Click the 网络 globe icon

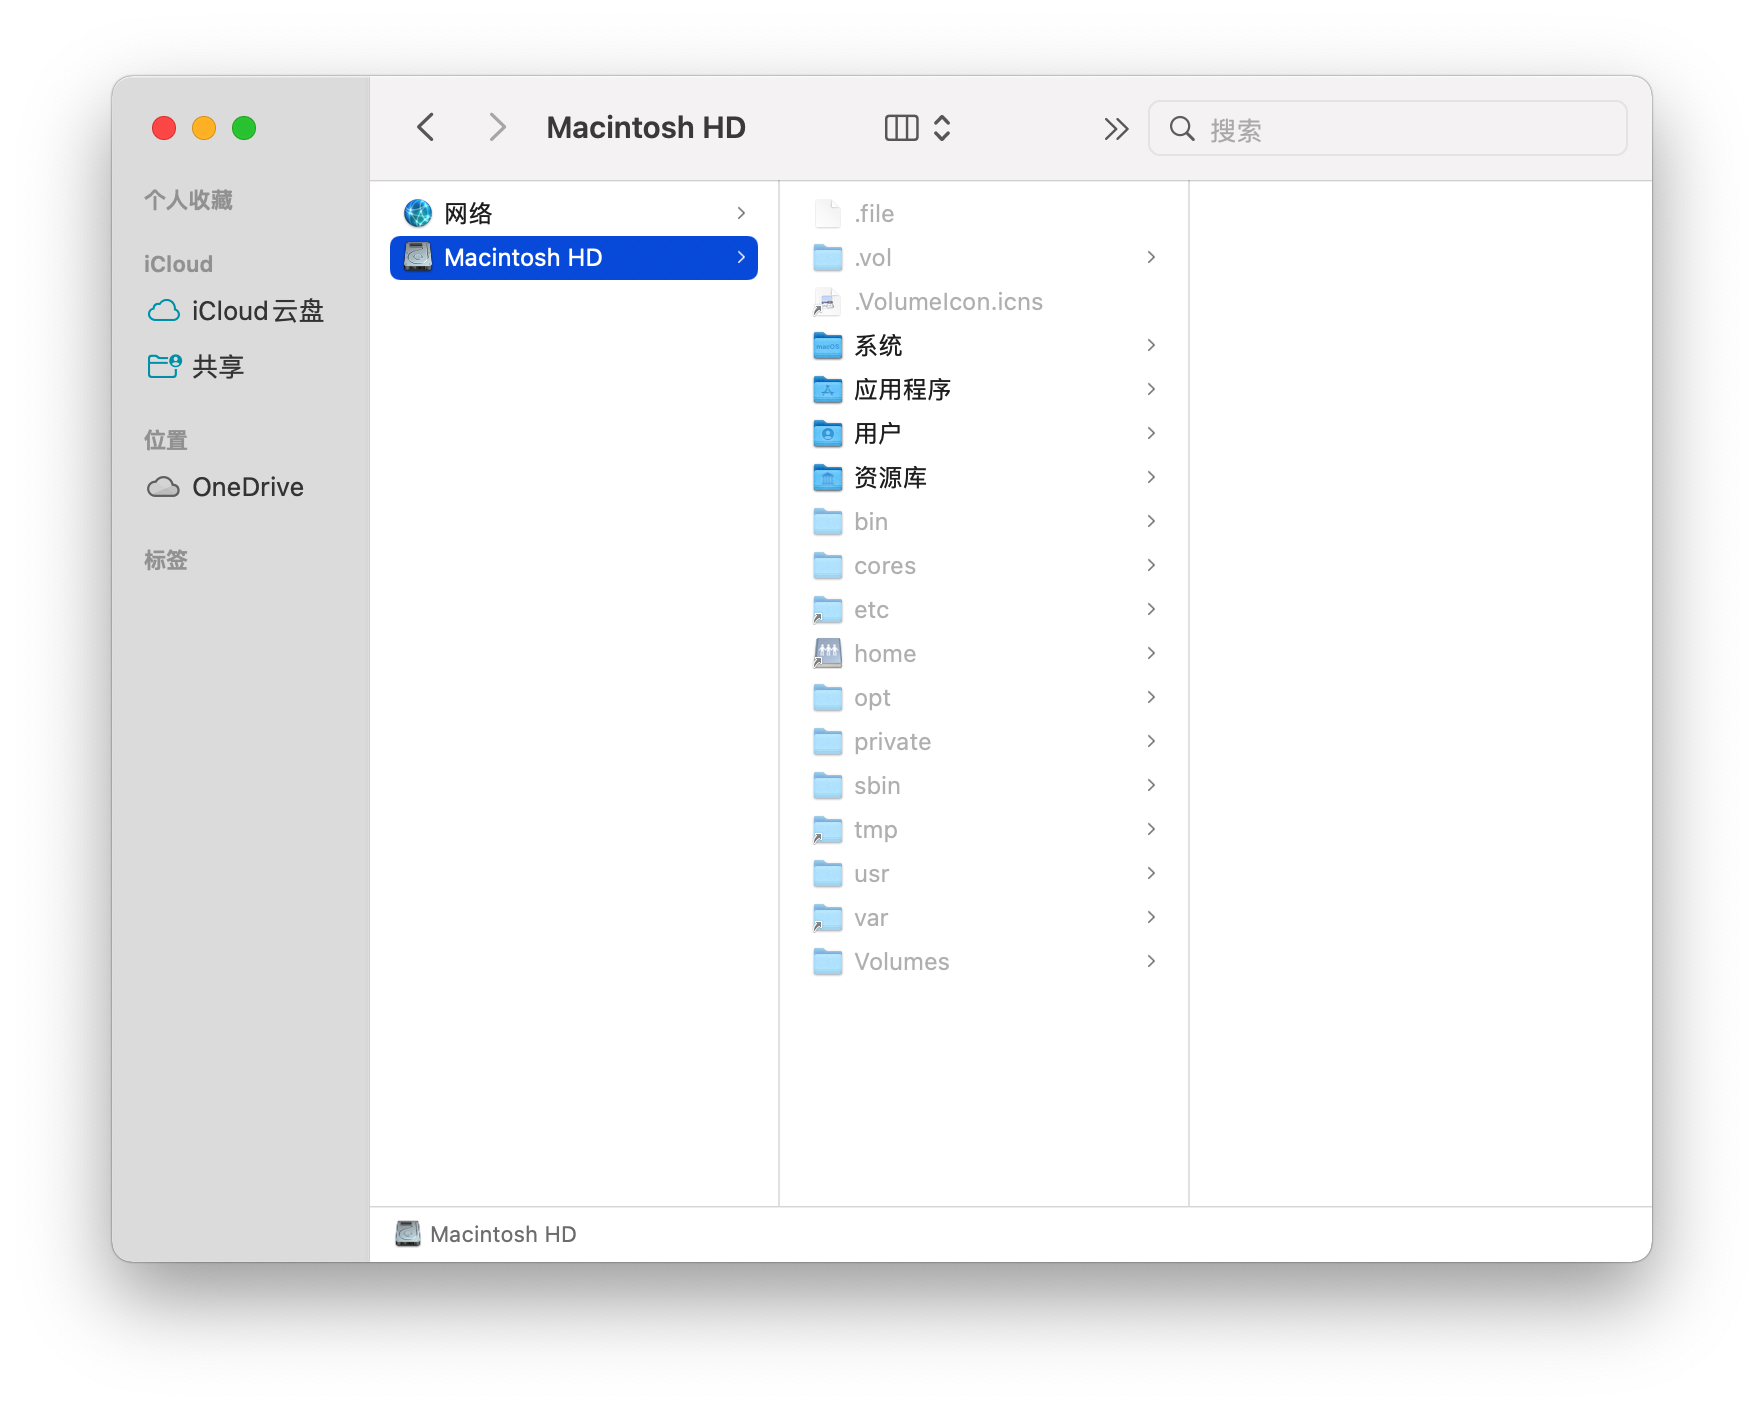pyautogui.click(x=418, y=214)
